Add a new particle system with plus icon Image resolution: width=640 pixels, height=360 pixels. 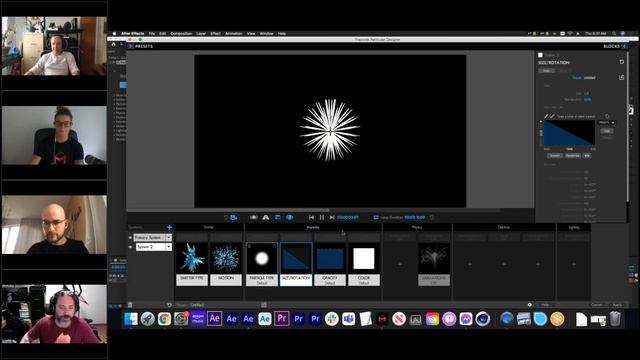(x=169, y=227)
